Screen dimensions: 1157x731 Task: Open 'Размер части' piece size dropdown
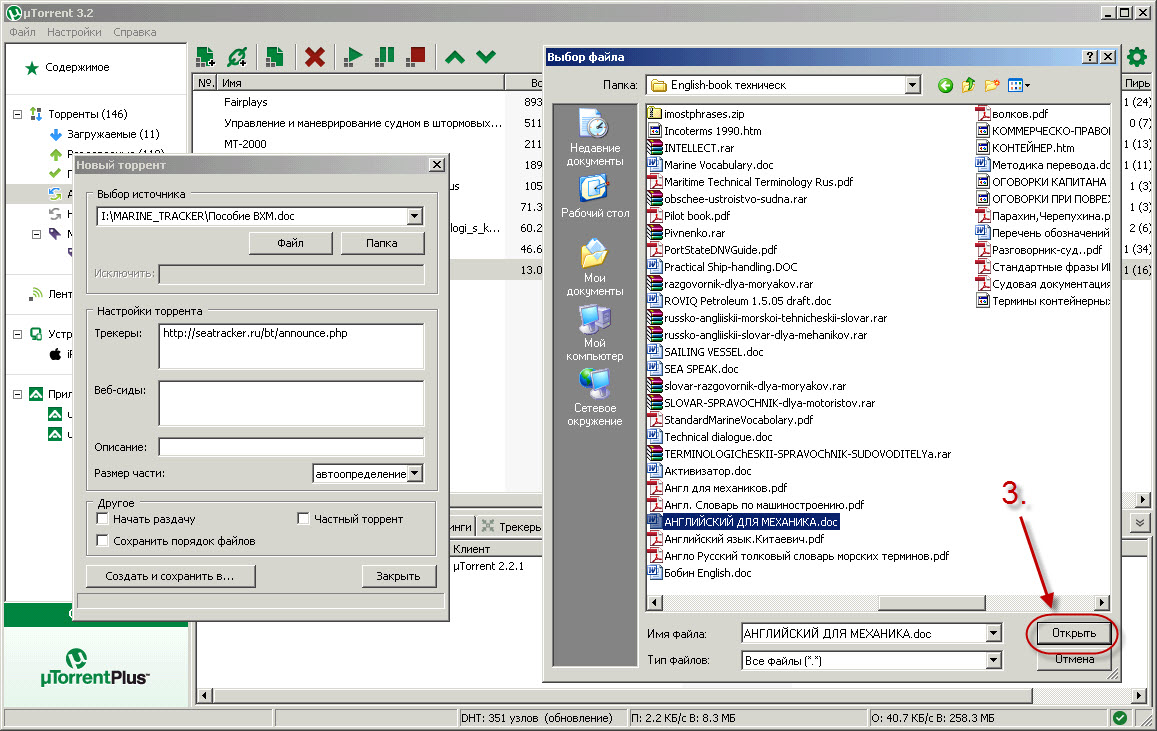[x=415, y=474]
